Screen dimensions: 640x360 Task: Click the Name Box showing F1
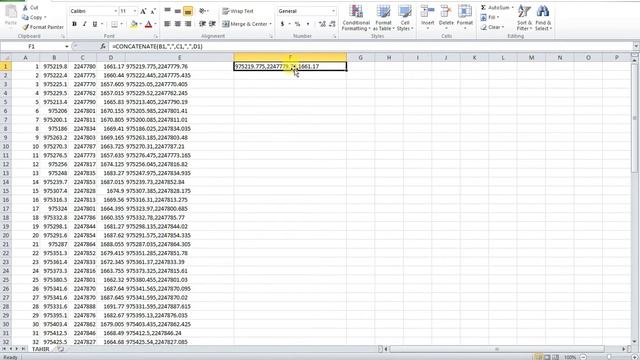(32, 47)
